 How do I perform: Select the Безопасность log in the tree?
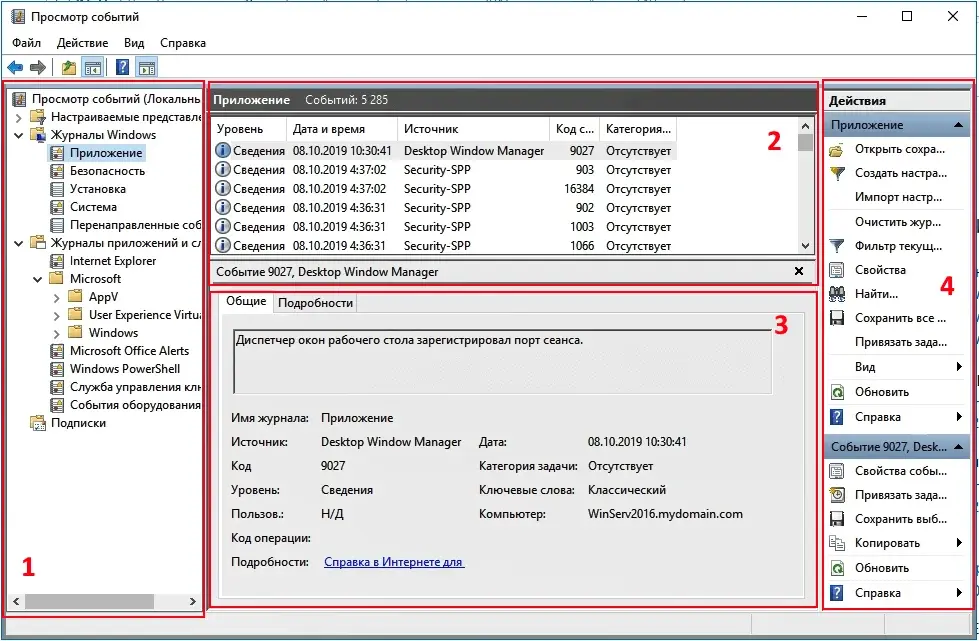[107, 171]
